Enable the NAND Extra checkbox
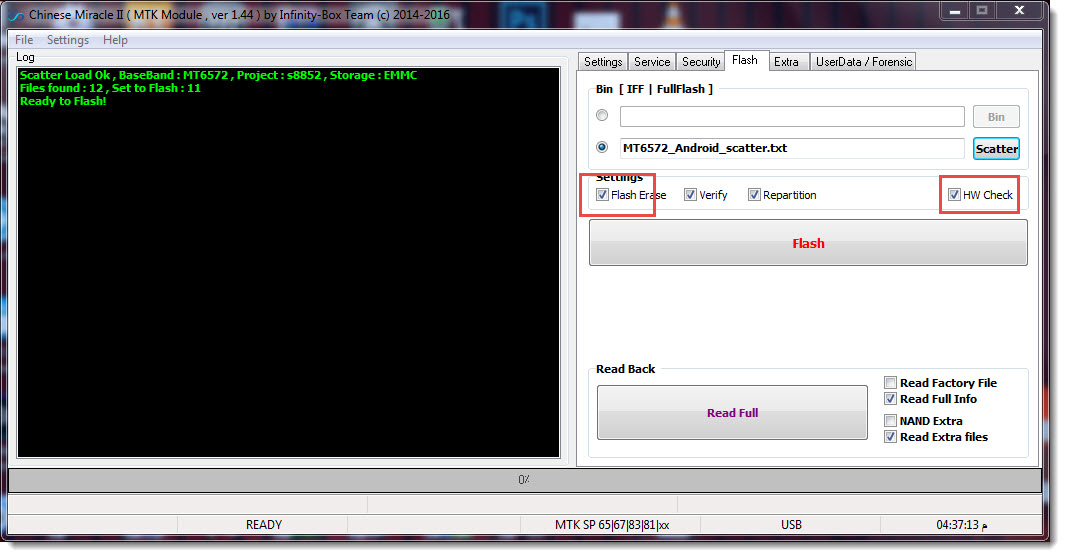Viewport: 1065px width, 557px height. tap(890, 421)
